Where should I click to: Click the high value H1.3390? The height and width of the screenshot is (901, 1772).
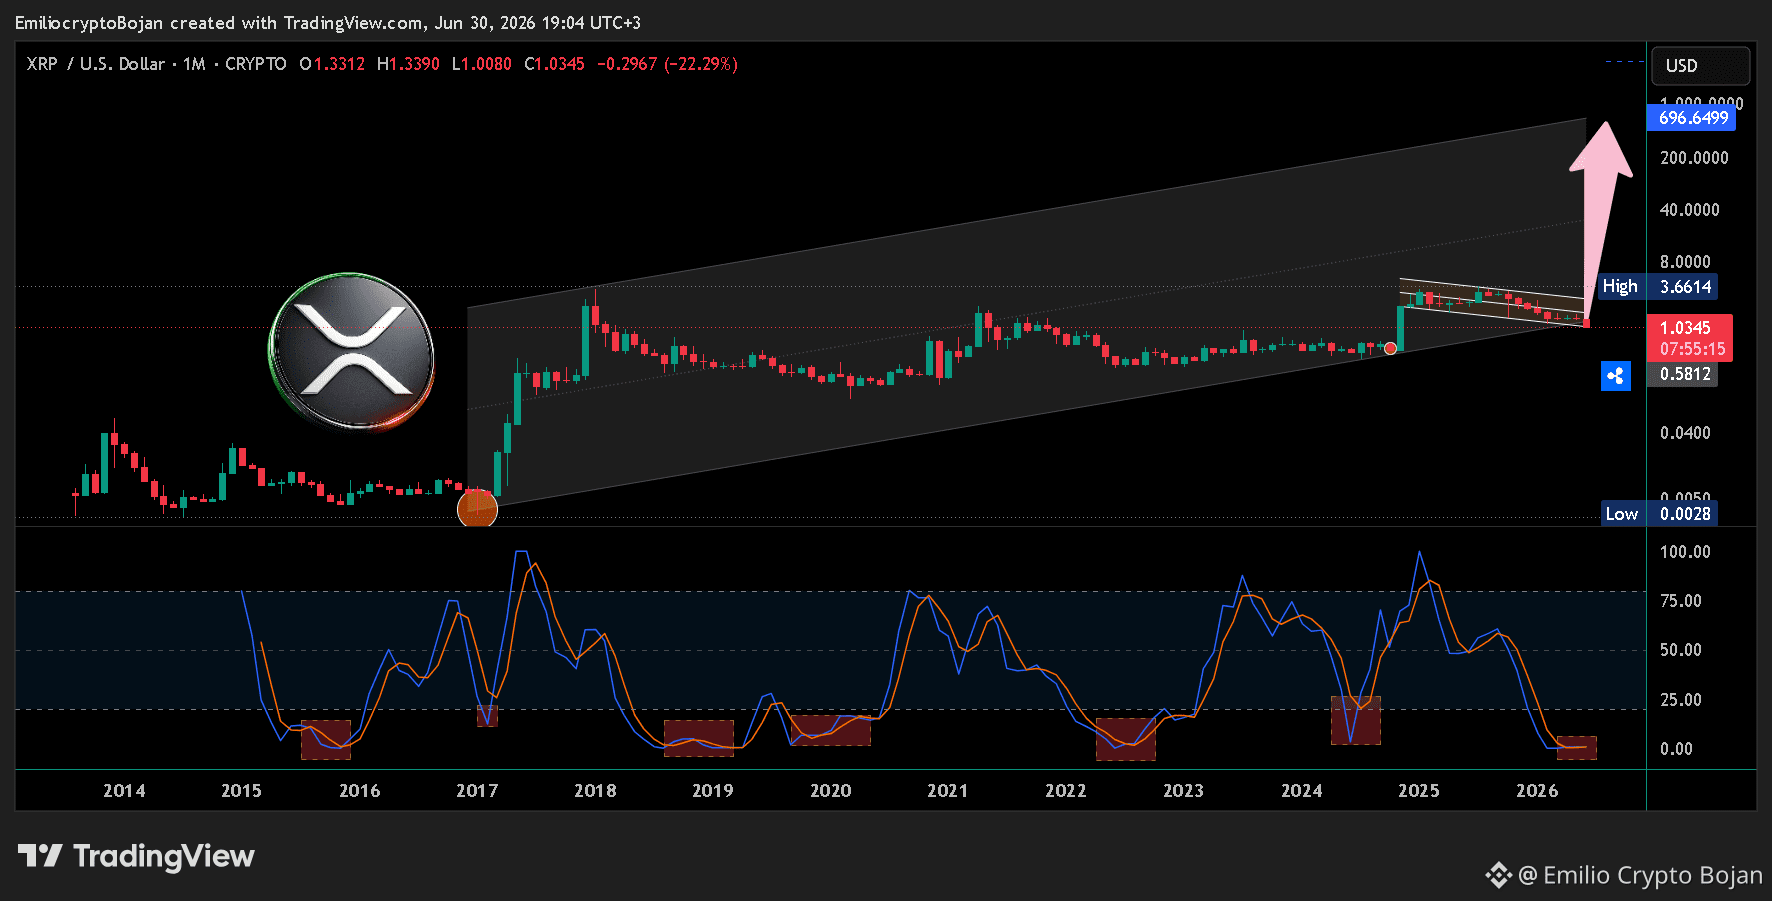[408, 64]
